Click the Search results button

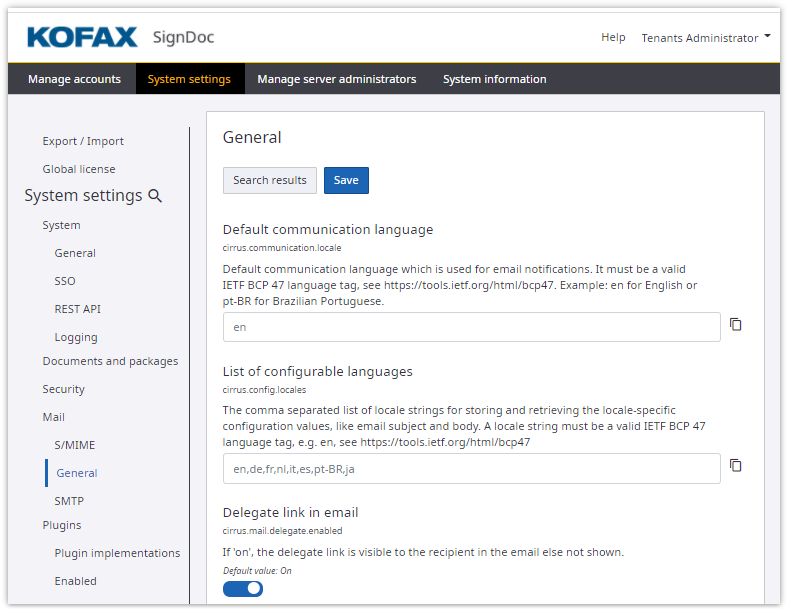(x=270, y=180)
